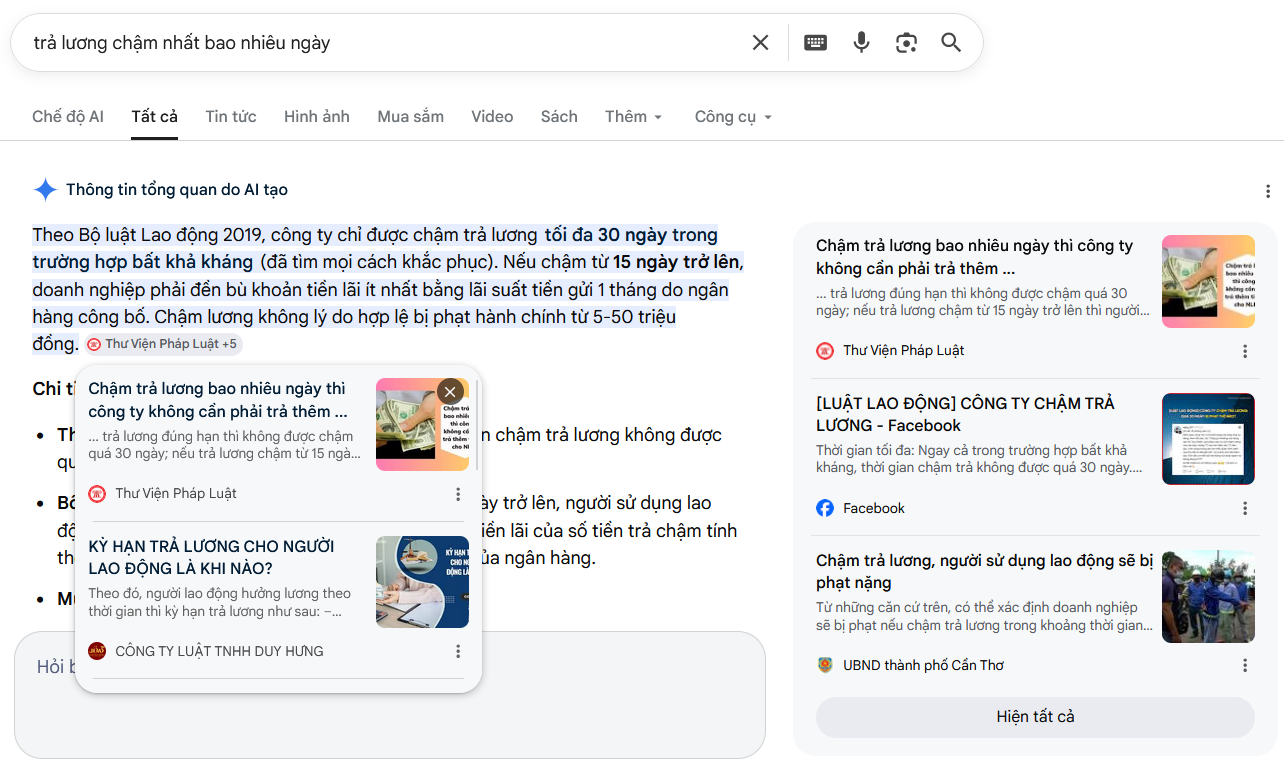Open three-dot menu for Facebook source
The image size is (1284, 770).
(1245, 508)
